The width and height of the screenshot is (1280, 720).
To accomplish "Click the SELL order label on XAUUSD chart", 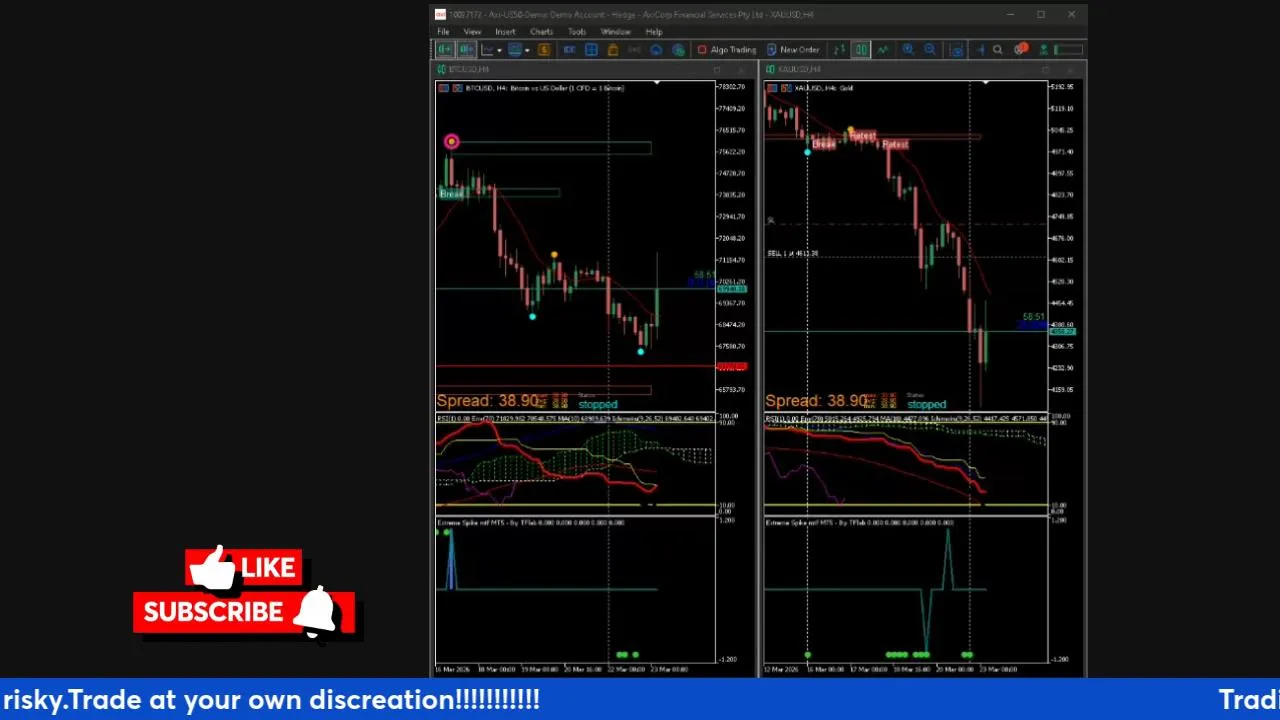I will (793, 254).
